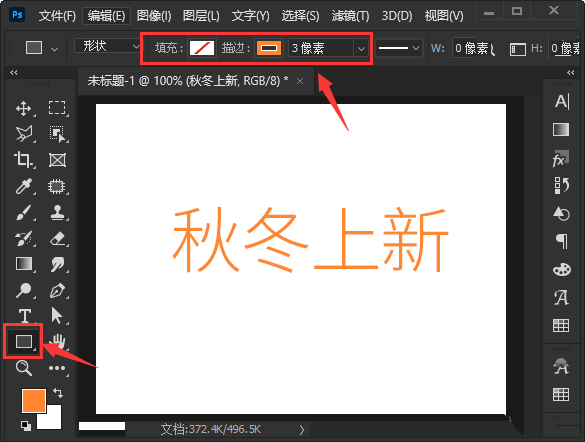Image resolution: width=585 pixels, height=442 pixels.
Task: Select the History Brush tool
Action: tap(24, 239)
